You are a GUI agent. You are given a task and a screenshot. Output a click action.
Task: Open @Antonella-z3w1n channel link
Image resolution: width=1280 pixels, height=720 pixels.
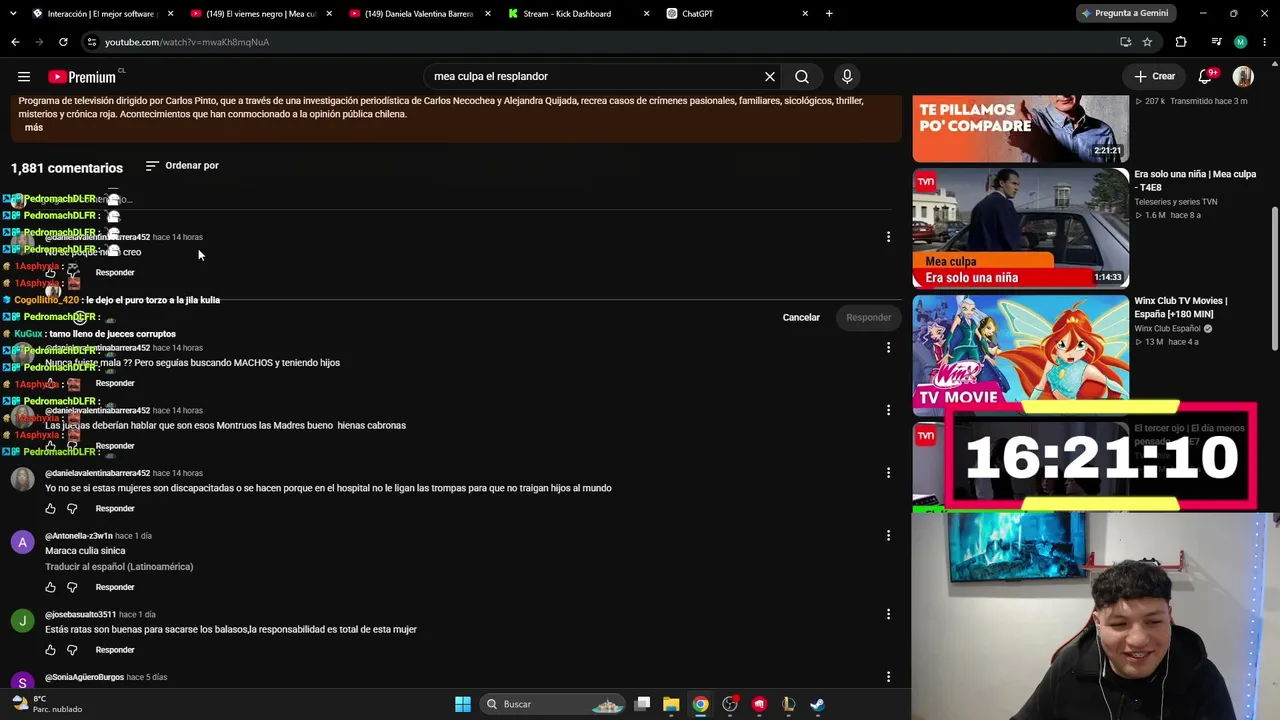tap(78, 536)
